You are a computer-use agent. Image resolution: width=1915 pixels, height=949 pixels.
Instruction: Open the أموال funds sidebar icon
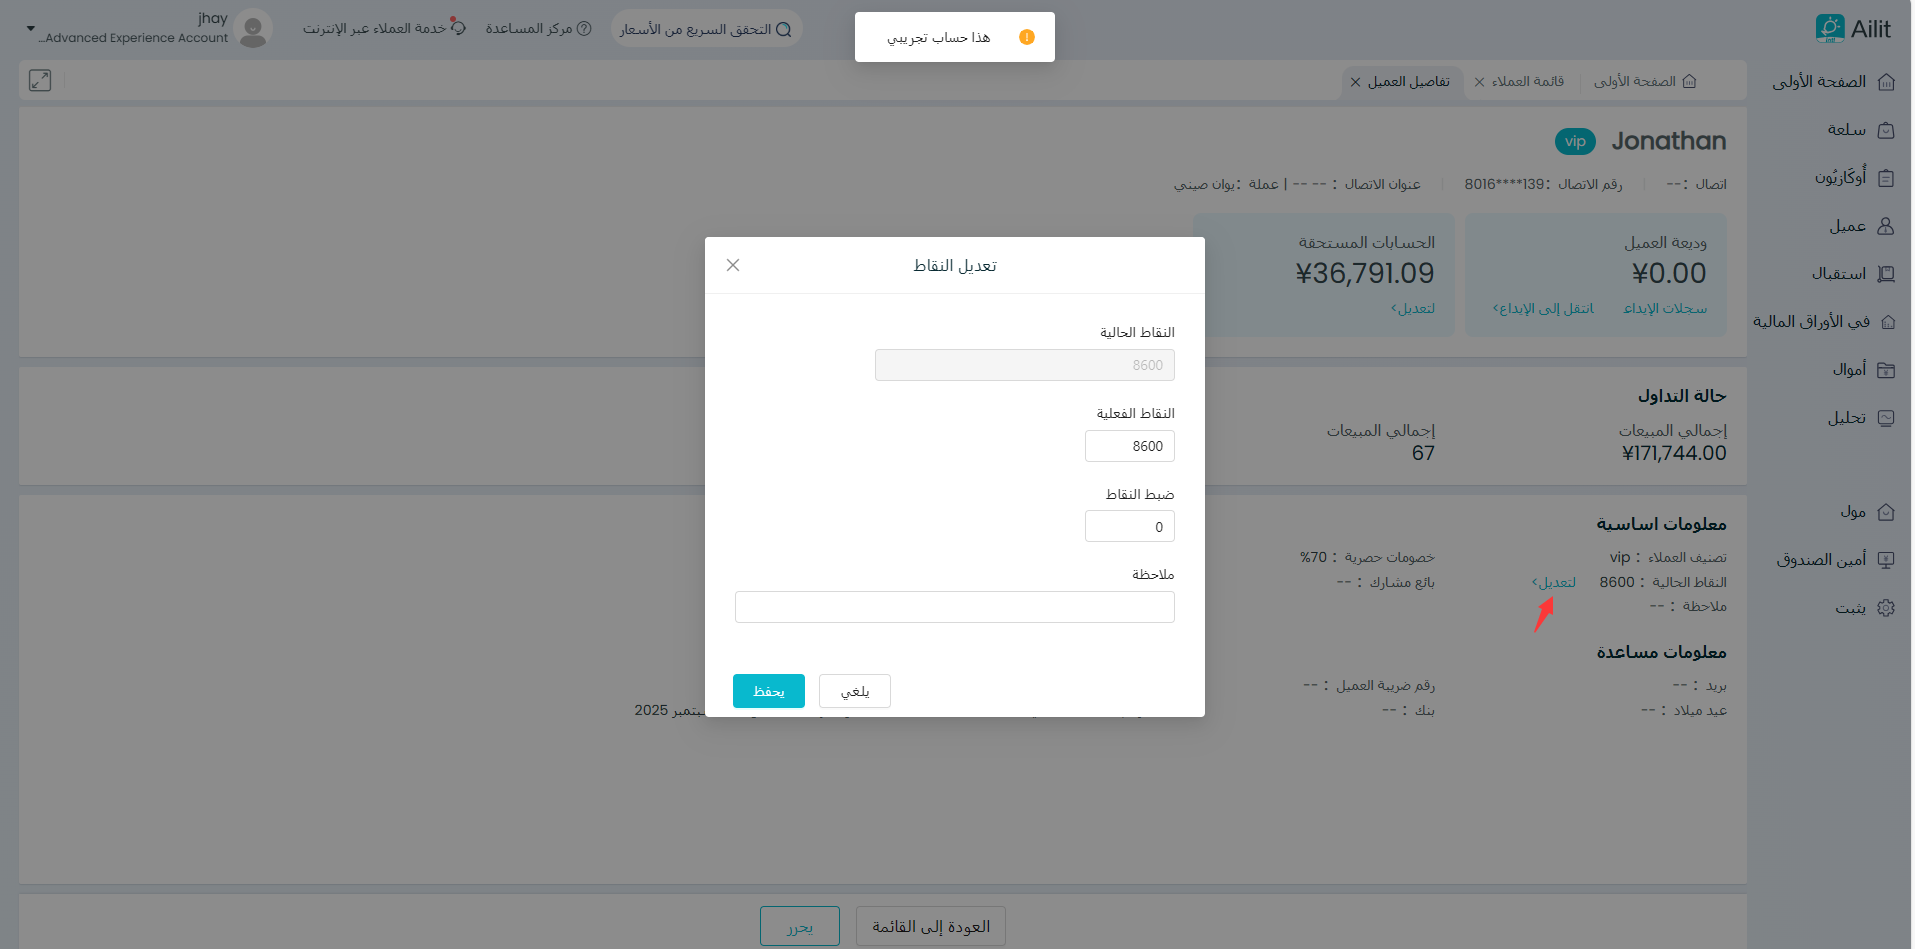(1886, 370)
